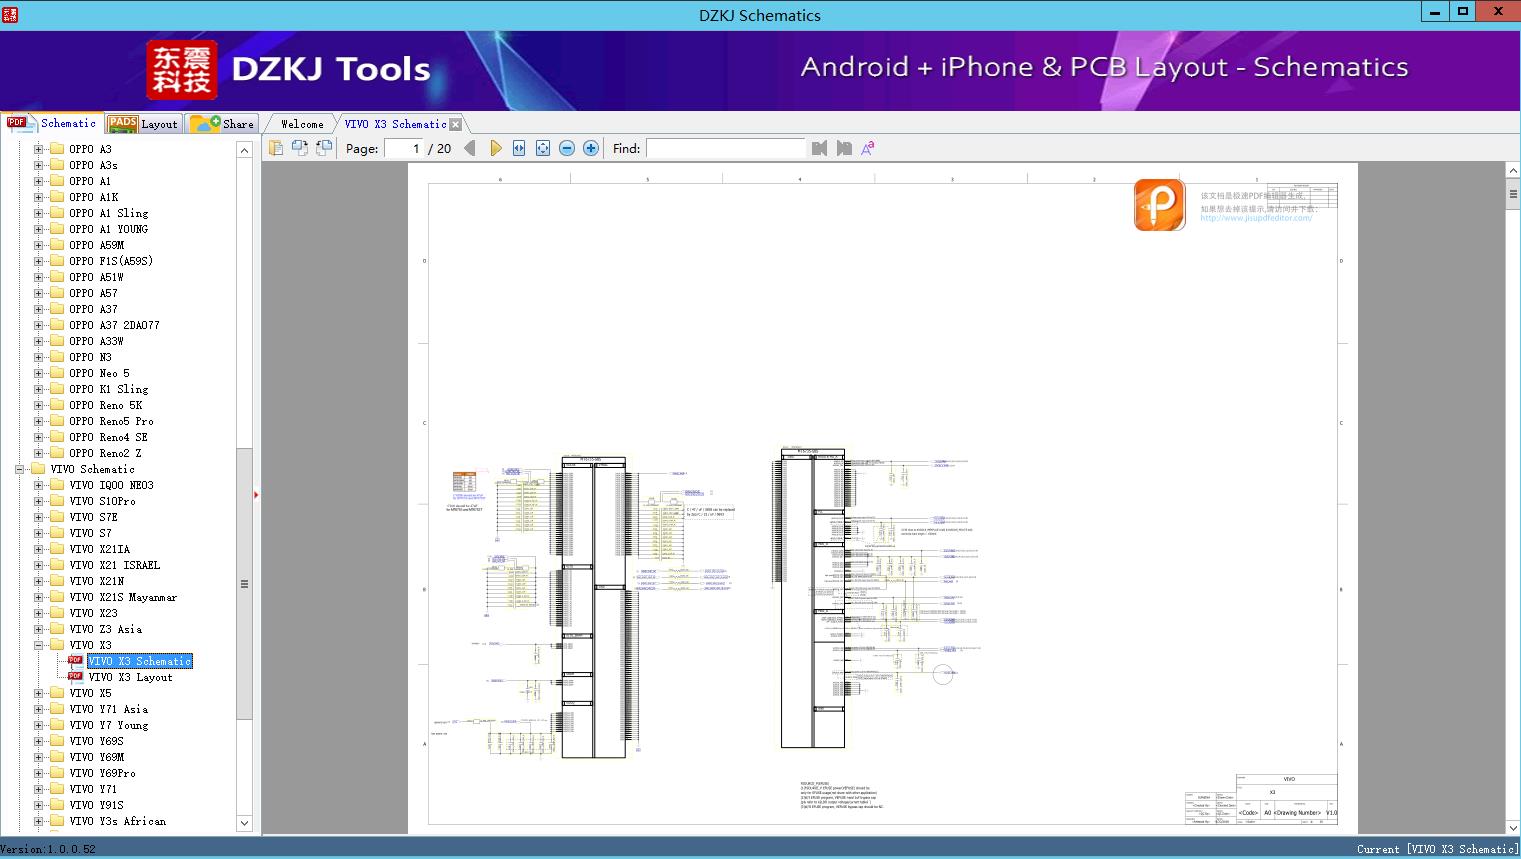Fit page to width
Screen dimensions: 1521x859
519,148
